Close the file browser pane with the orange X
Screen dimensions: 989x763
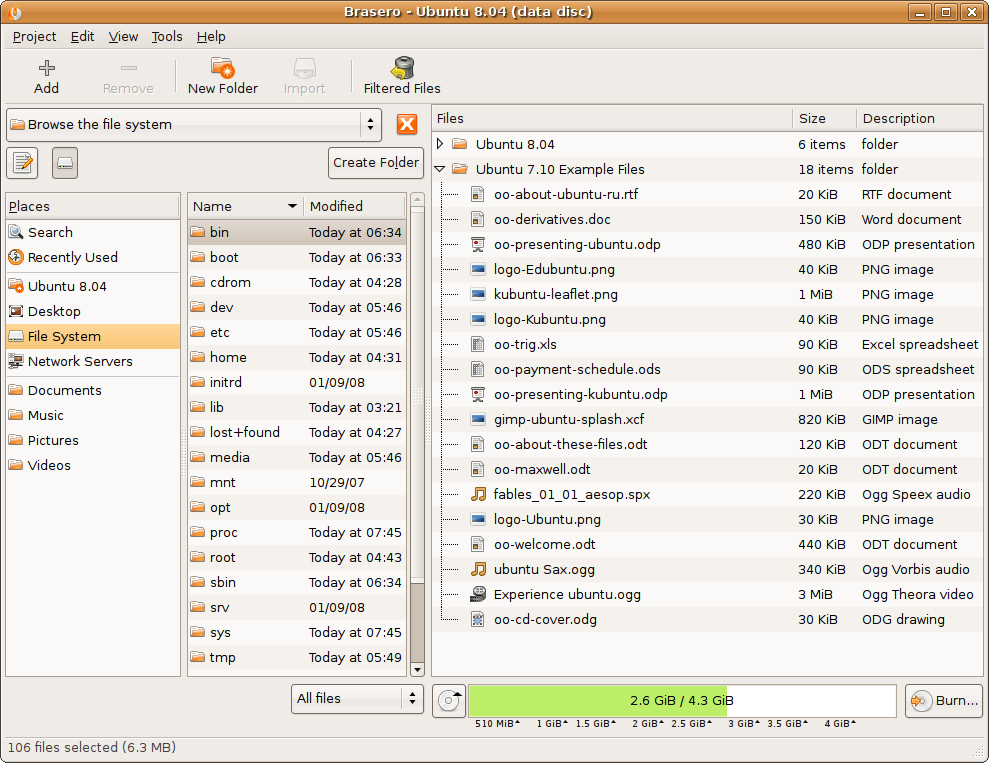pyautogui.click(x=407, y=124)
